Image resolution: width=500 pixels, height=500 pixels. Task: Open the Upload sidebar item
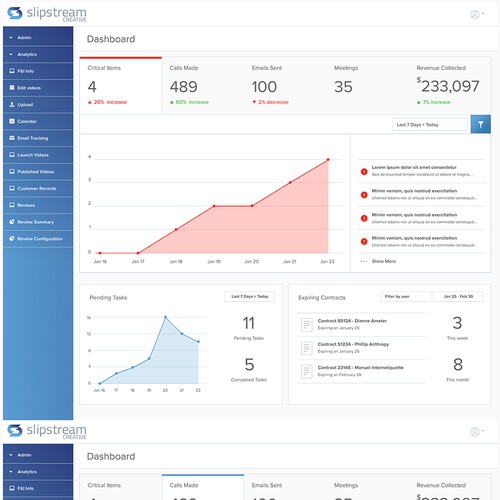tap(38, 105)
